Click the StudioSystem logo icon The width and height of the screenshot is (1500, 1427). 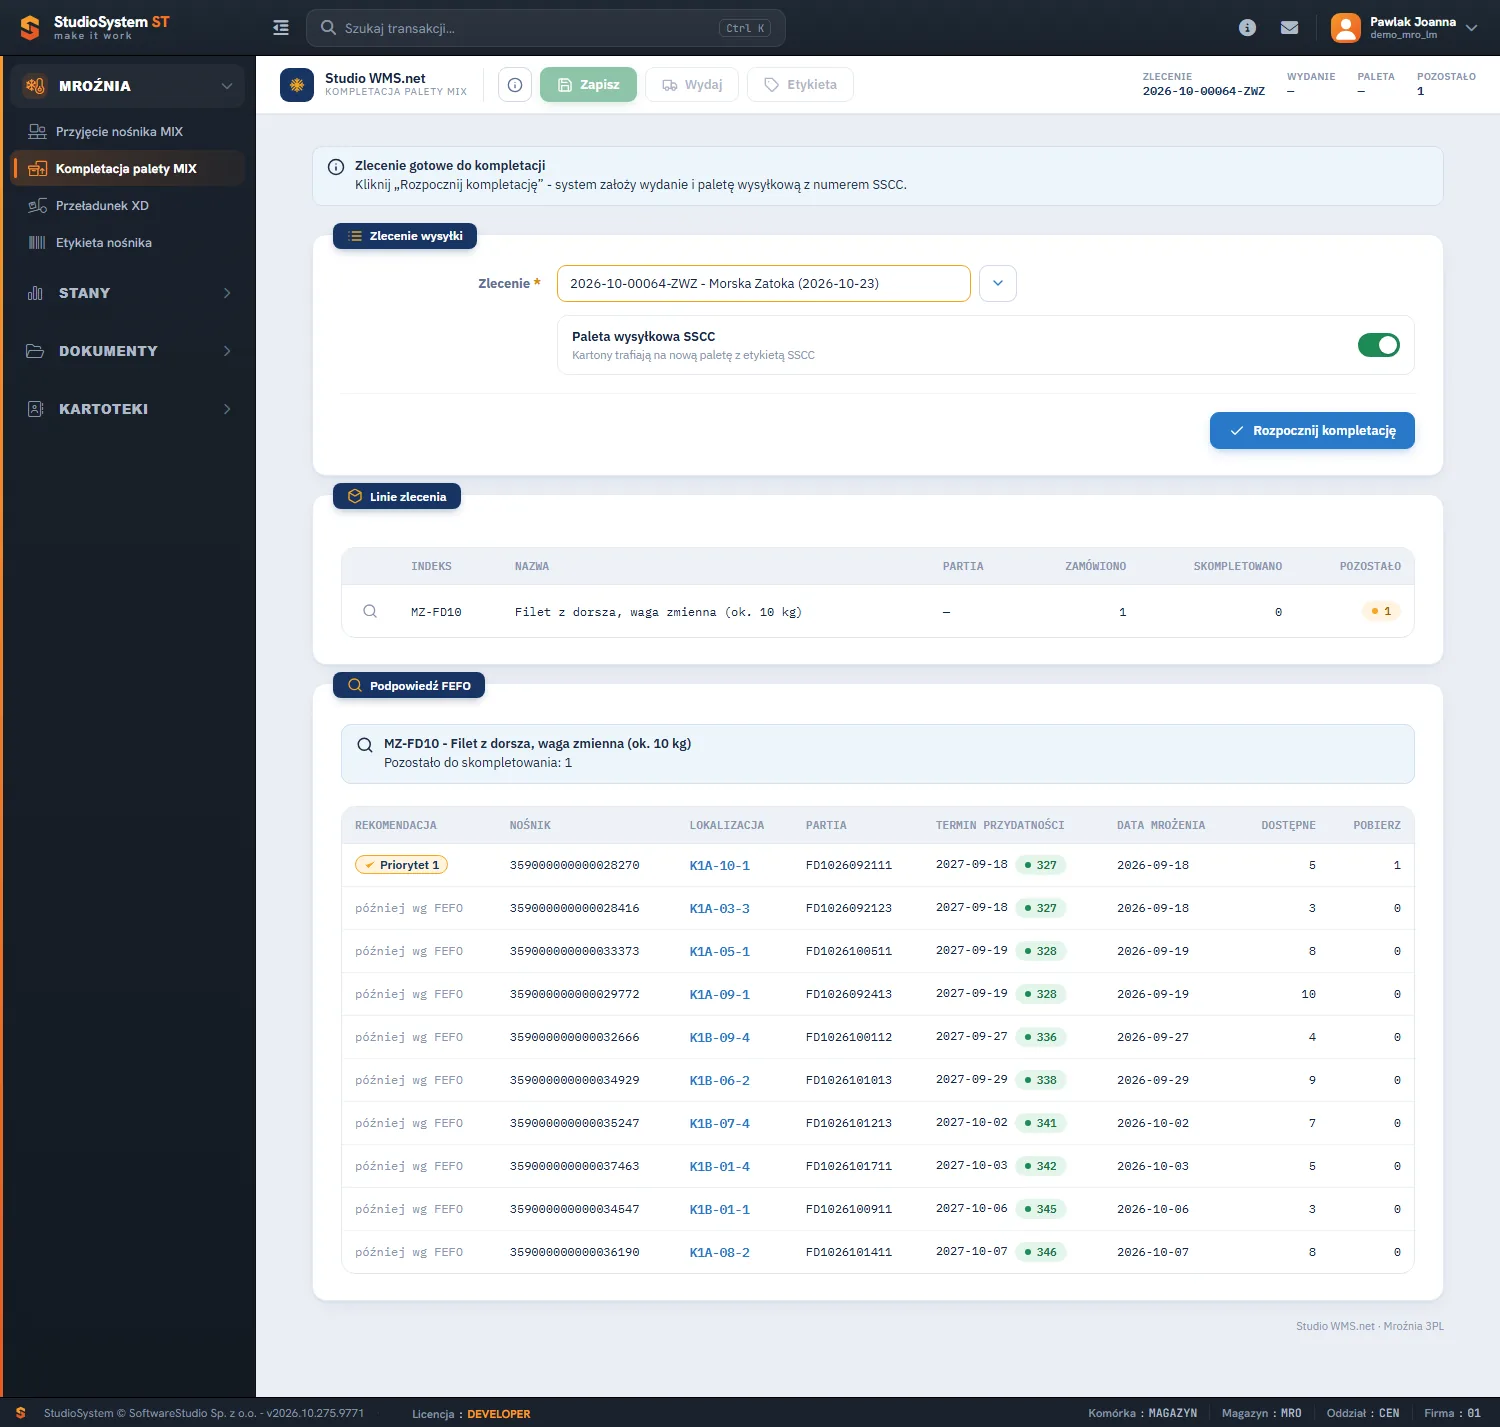pos(30,28)
